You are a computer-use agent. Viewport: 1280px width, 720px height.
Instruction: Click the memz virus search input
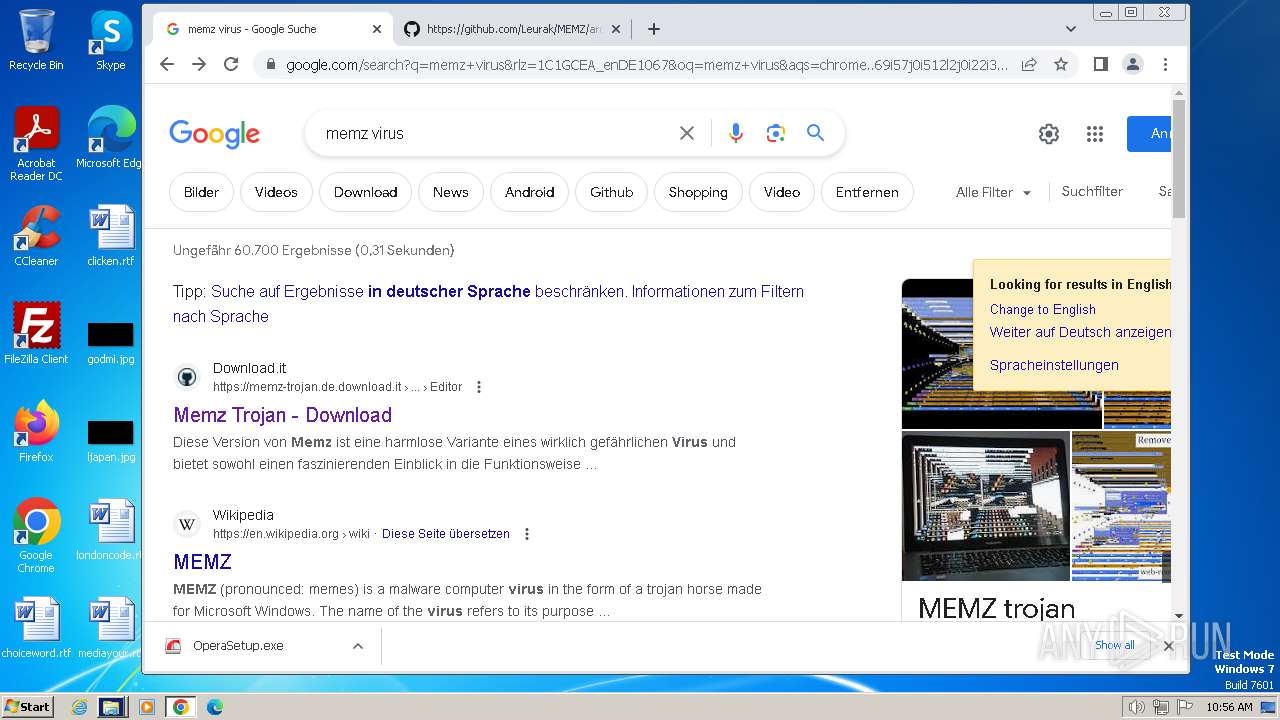495,133
